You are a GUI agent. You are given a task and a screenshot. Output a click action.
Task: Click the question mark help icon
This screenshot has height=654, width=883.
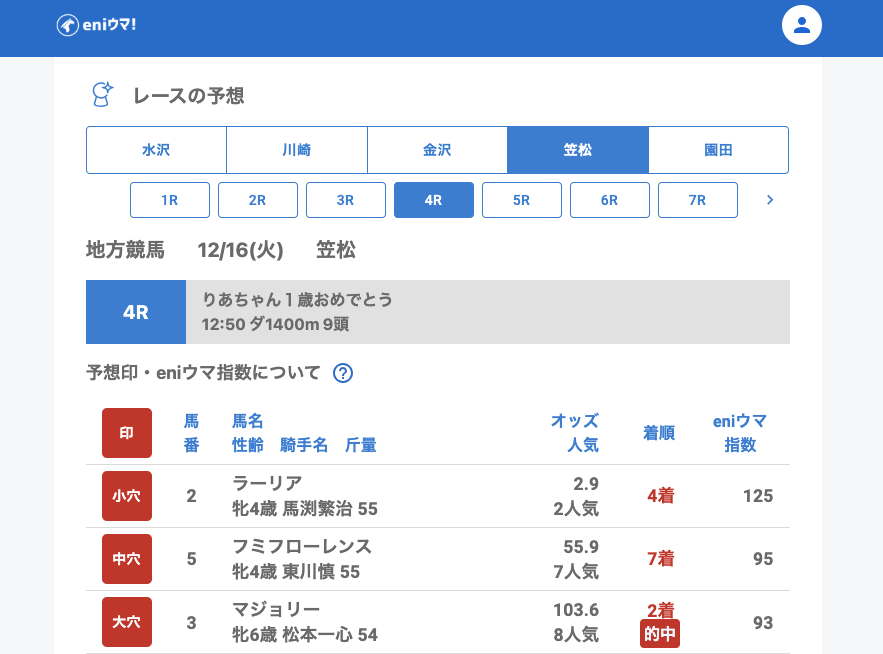point(343,373)
